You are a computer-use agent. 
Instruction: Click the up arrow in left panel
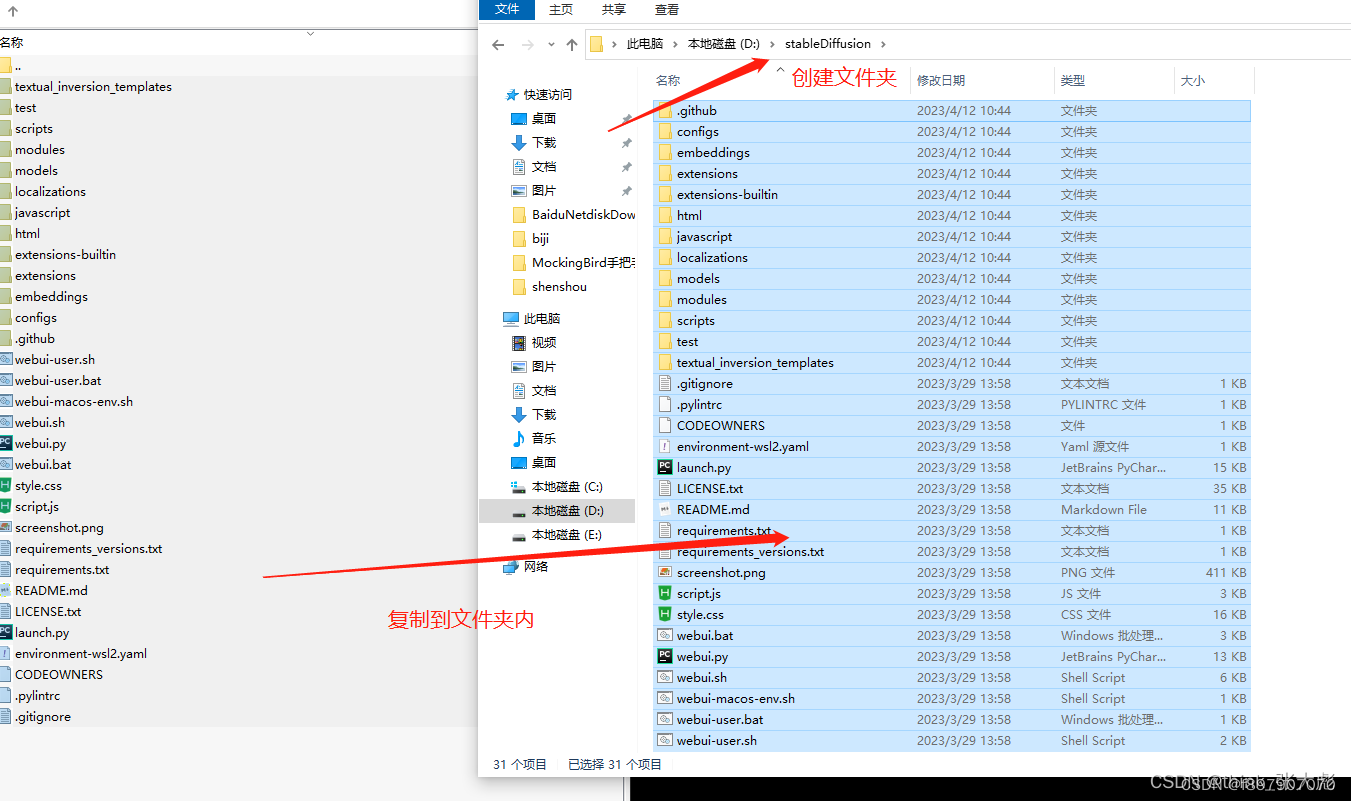tap(12, 11)
